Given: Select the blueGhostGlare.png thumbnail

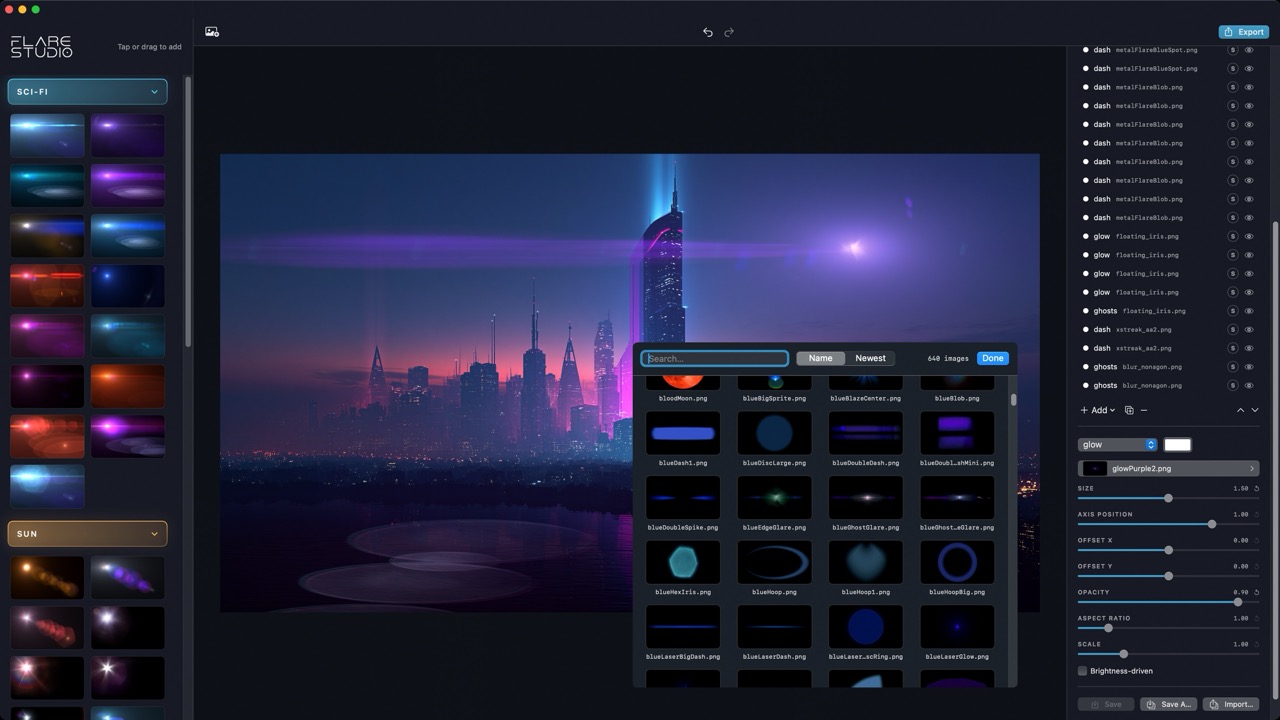Looking at the screenshot, I should tap(865, 497).
